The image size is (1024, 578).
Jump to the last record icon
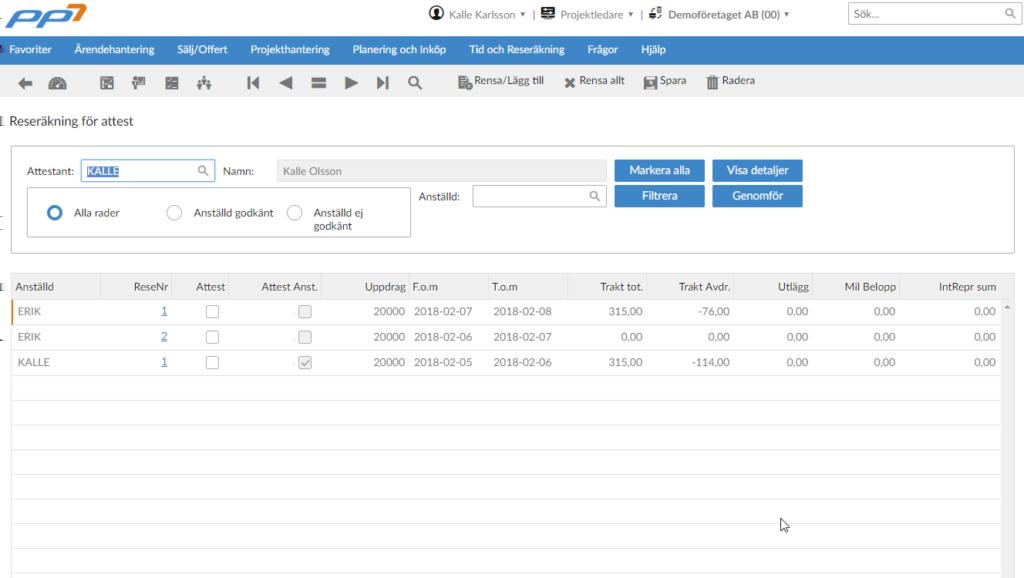(x=383, y=83)
